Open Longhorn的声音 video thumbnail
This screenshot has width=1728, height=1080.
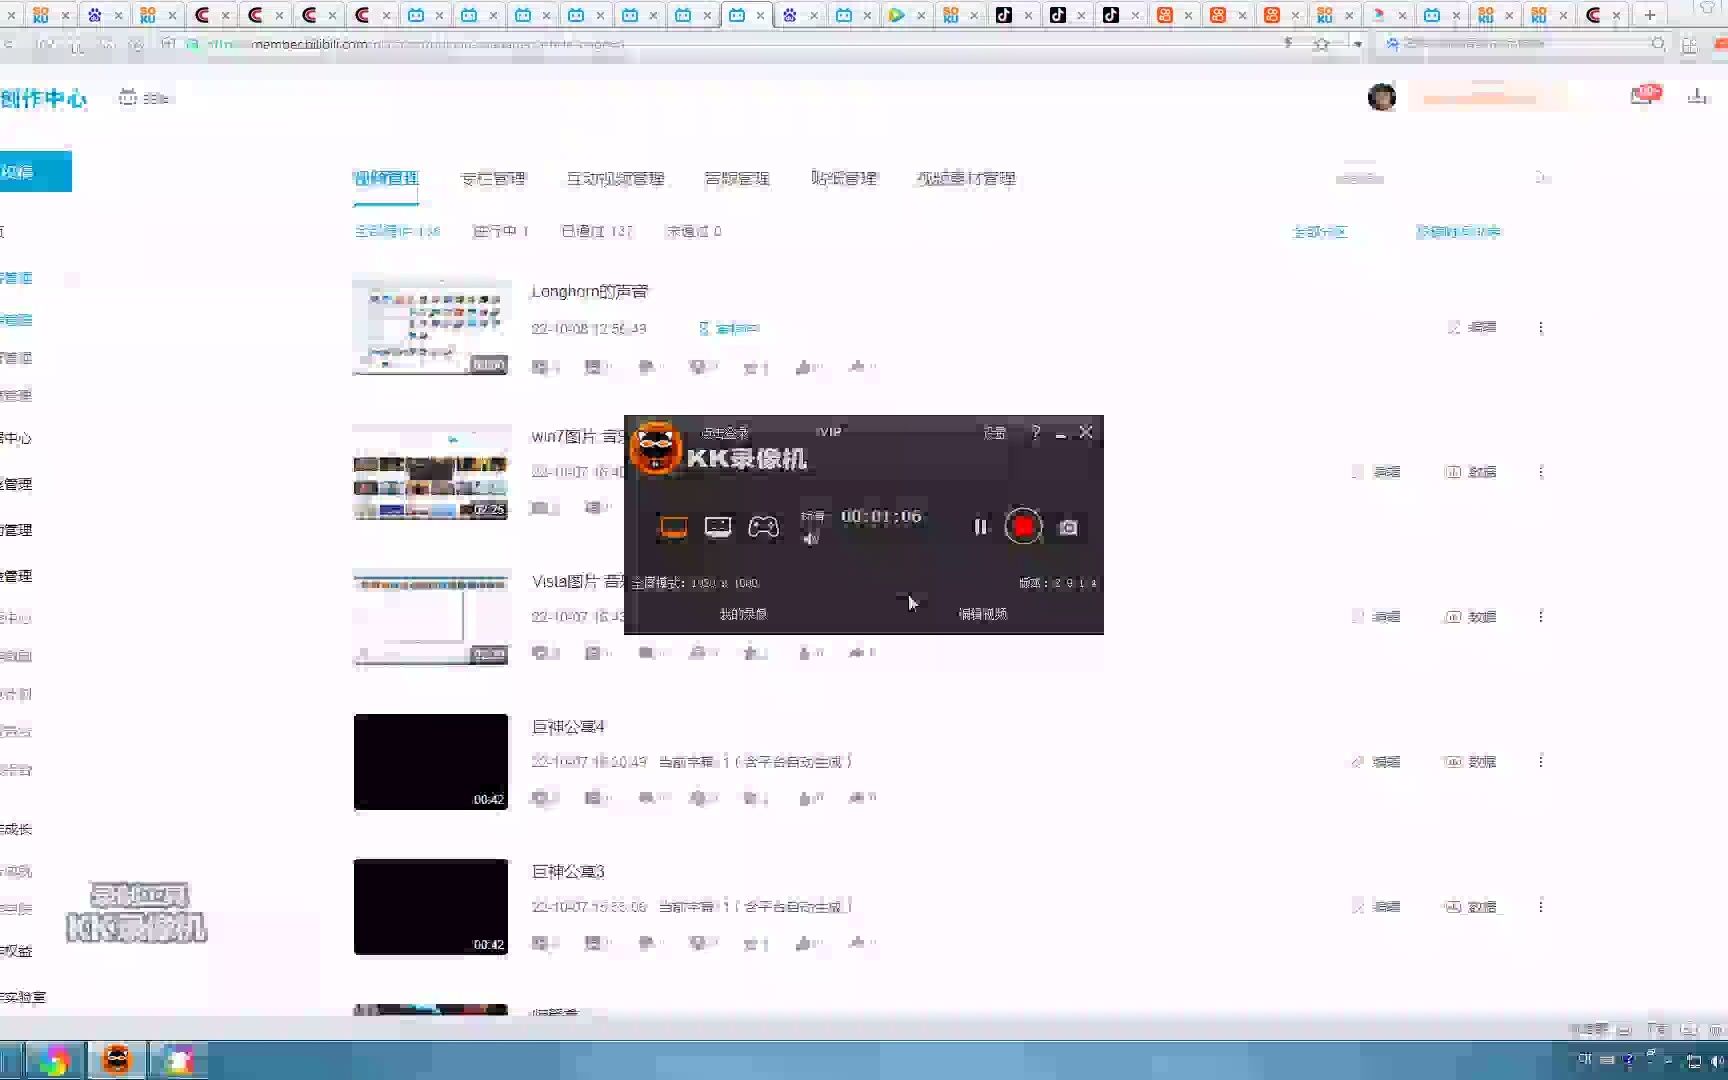pyautogui.click(x=431, y=327)
